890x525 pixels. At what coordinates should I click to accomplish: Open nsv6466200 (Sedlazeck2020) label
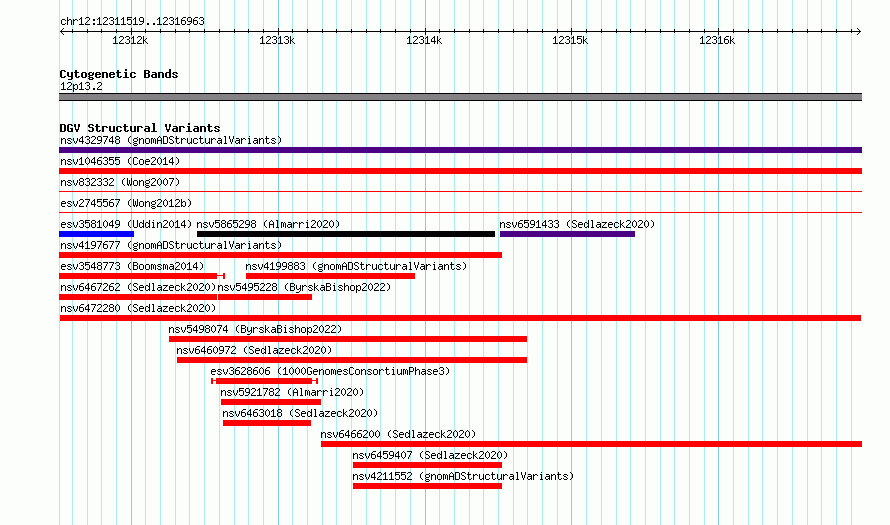pyautogui.click(x=398, y=434)
